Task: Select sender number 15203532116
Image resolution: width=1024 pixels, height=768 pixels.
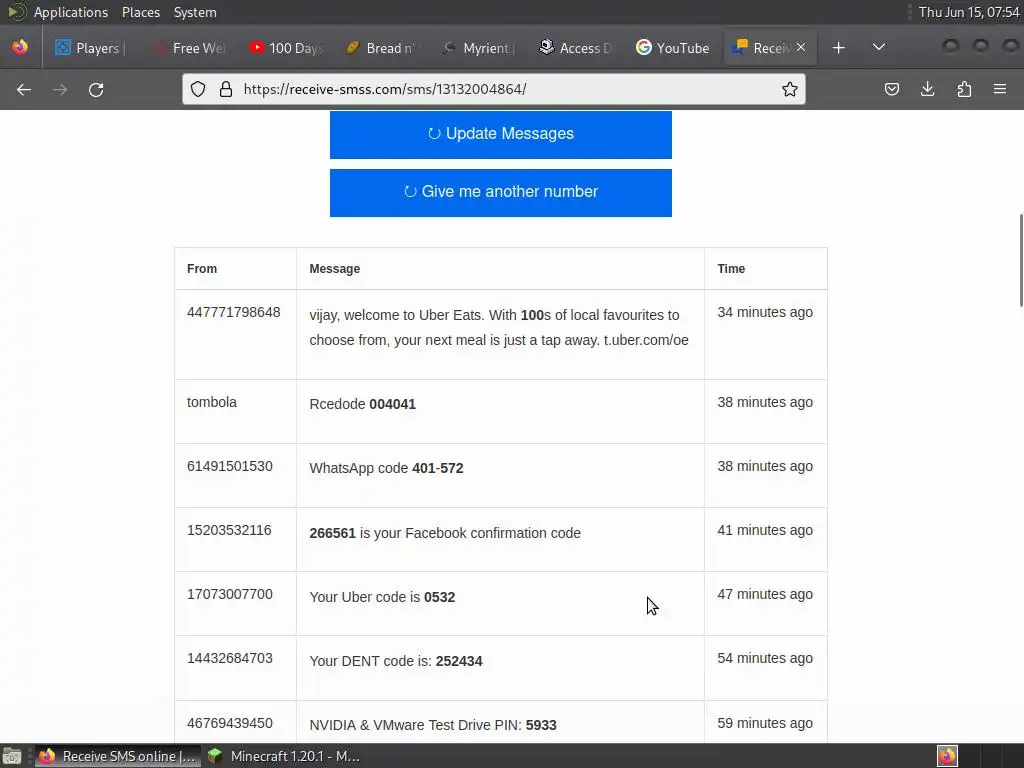Action: tap(229, 530)
